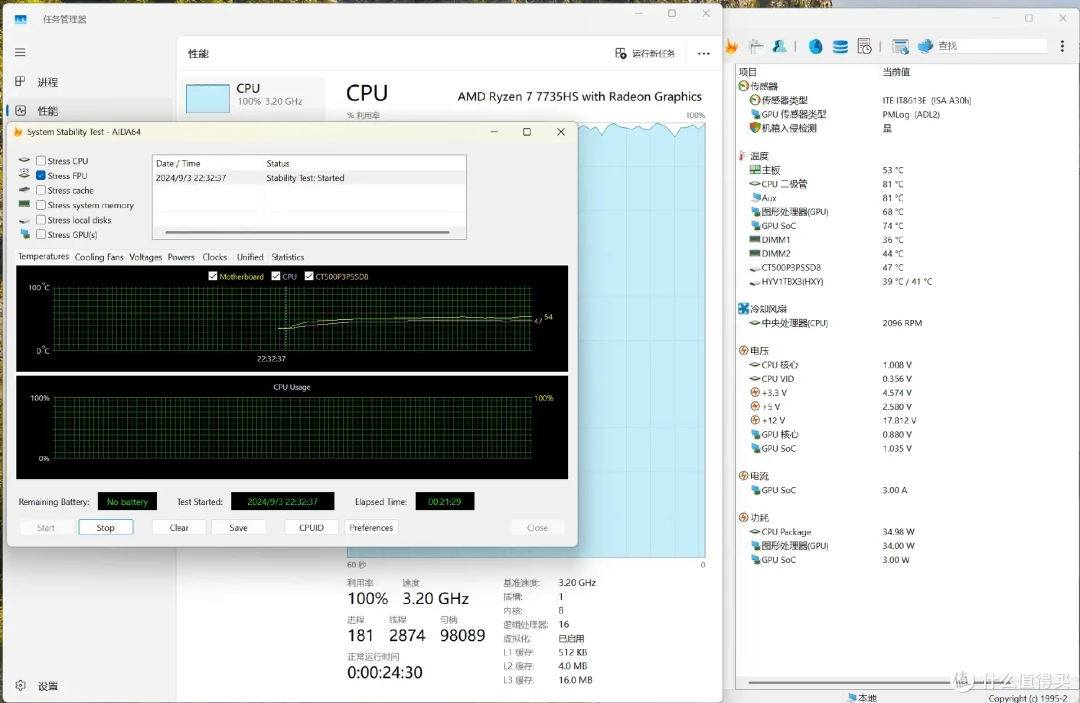Open AIDA64 vertical three-dot menu

coord(1062,46)
